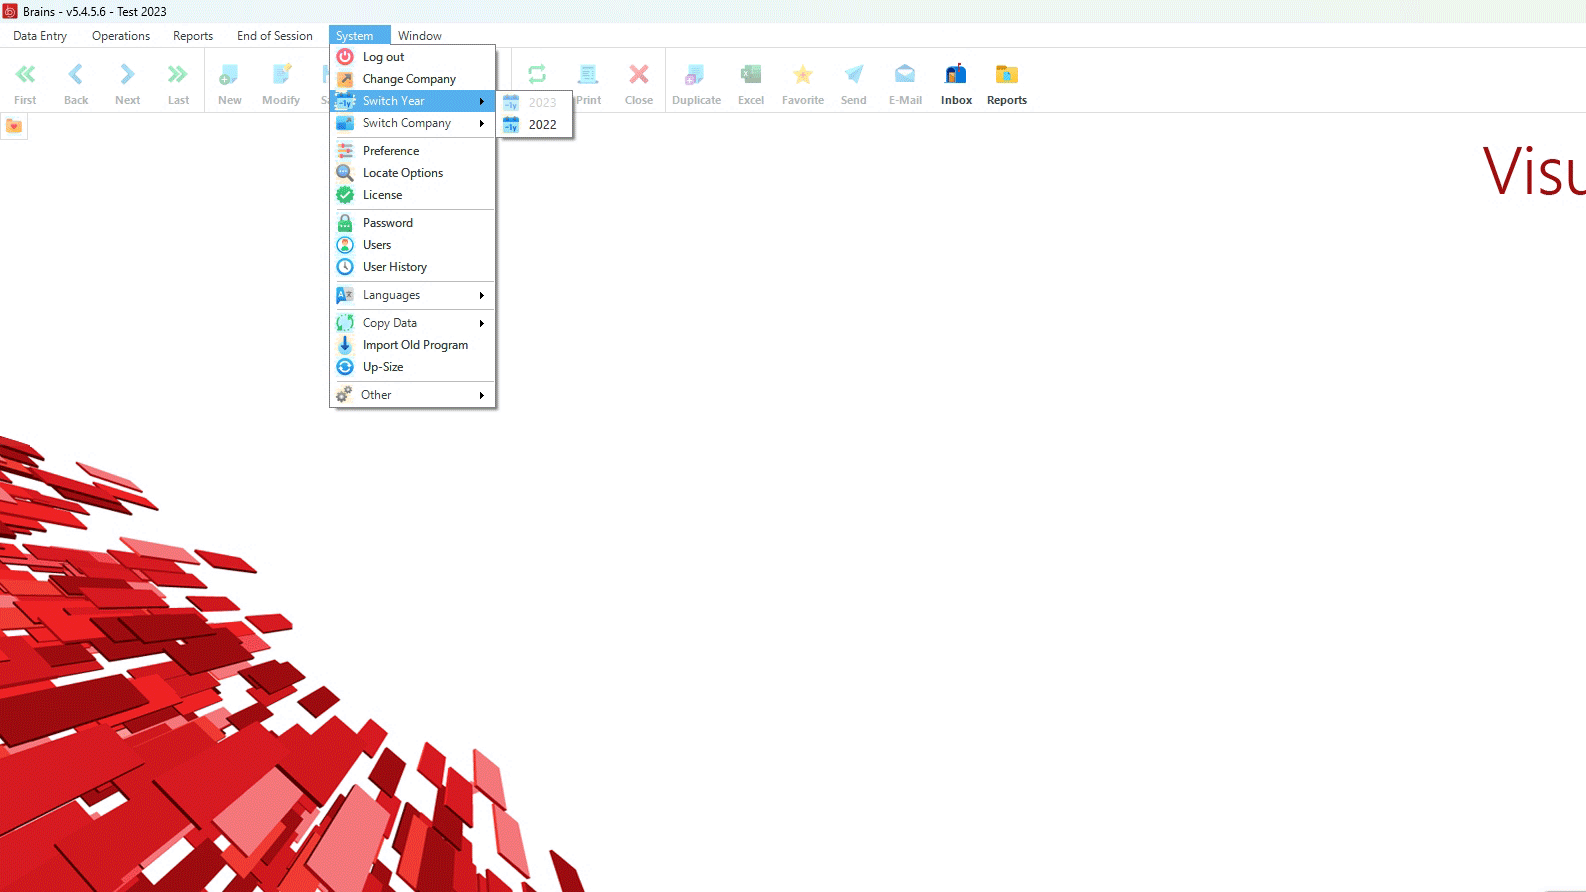Open Preference from System menu

point(413,151)
